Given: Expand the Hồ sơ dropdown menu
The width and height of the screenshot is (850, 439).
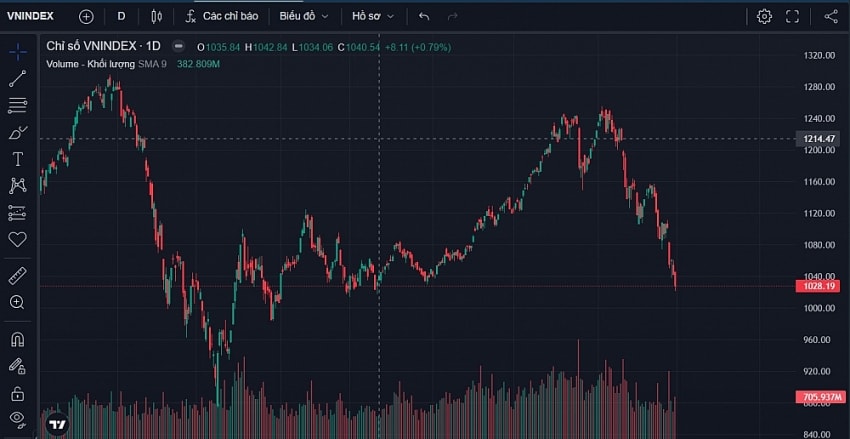Looking at the screenshot, I should pos(373,16).
